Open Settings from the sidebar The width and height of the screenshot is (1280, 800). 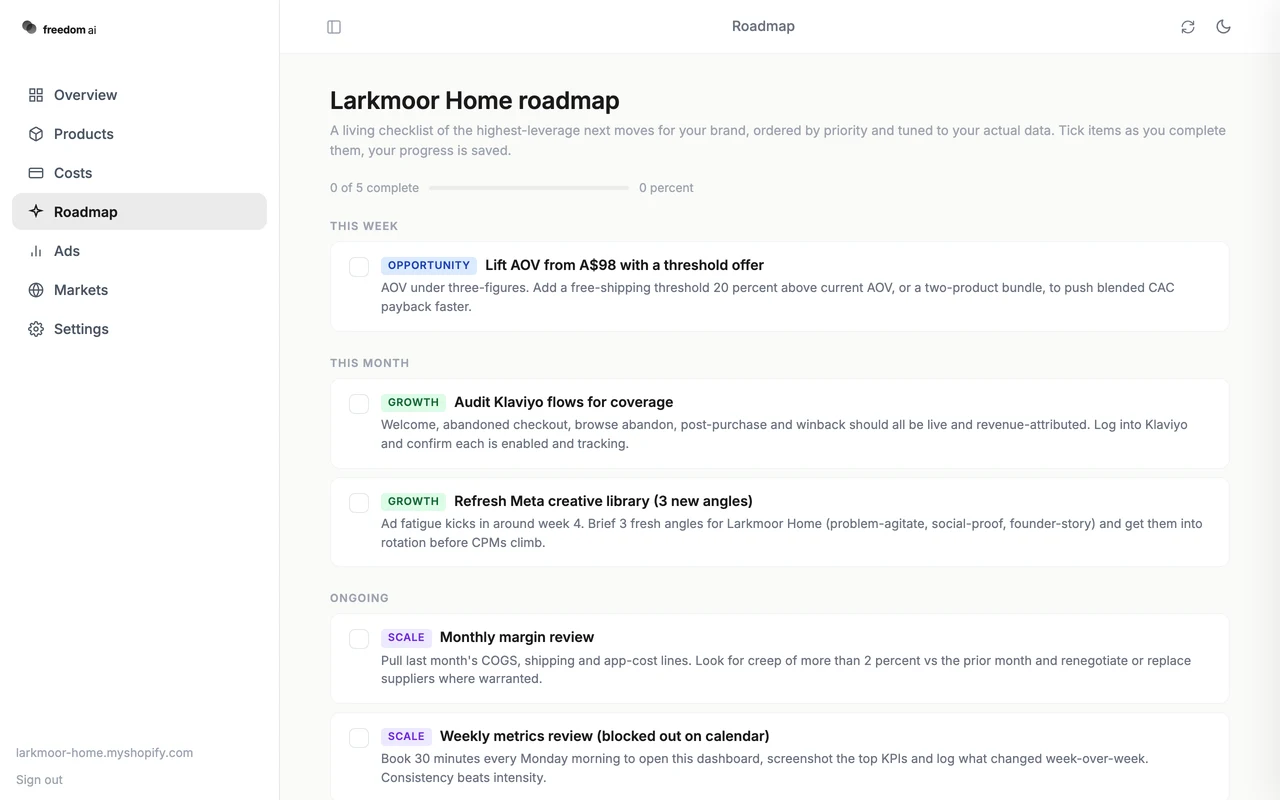139,329
